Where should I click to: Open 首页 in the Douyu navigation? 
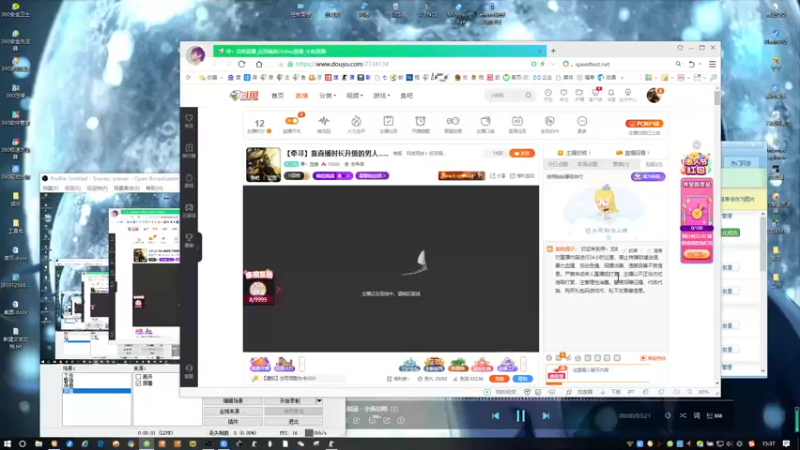coord(278,95)
